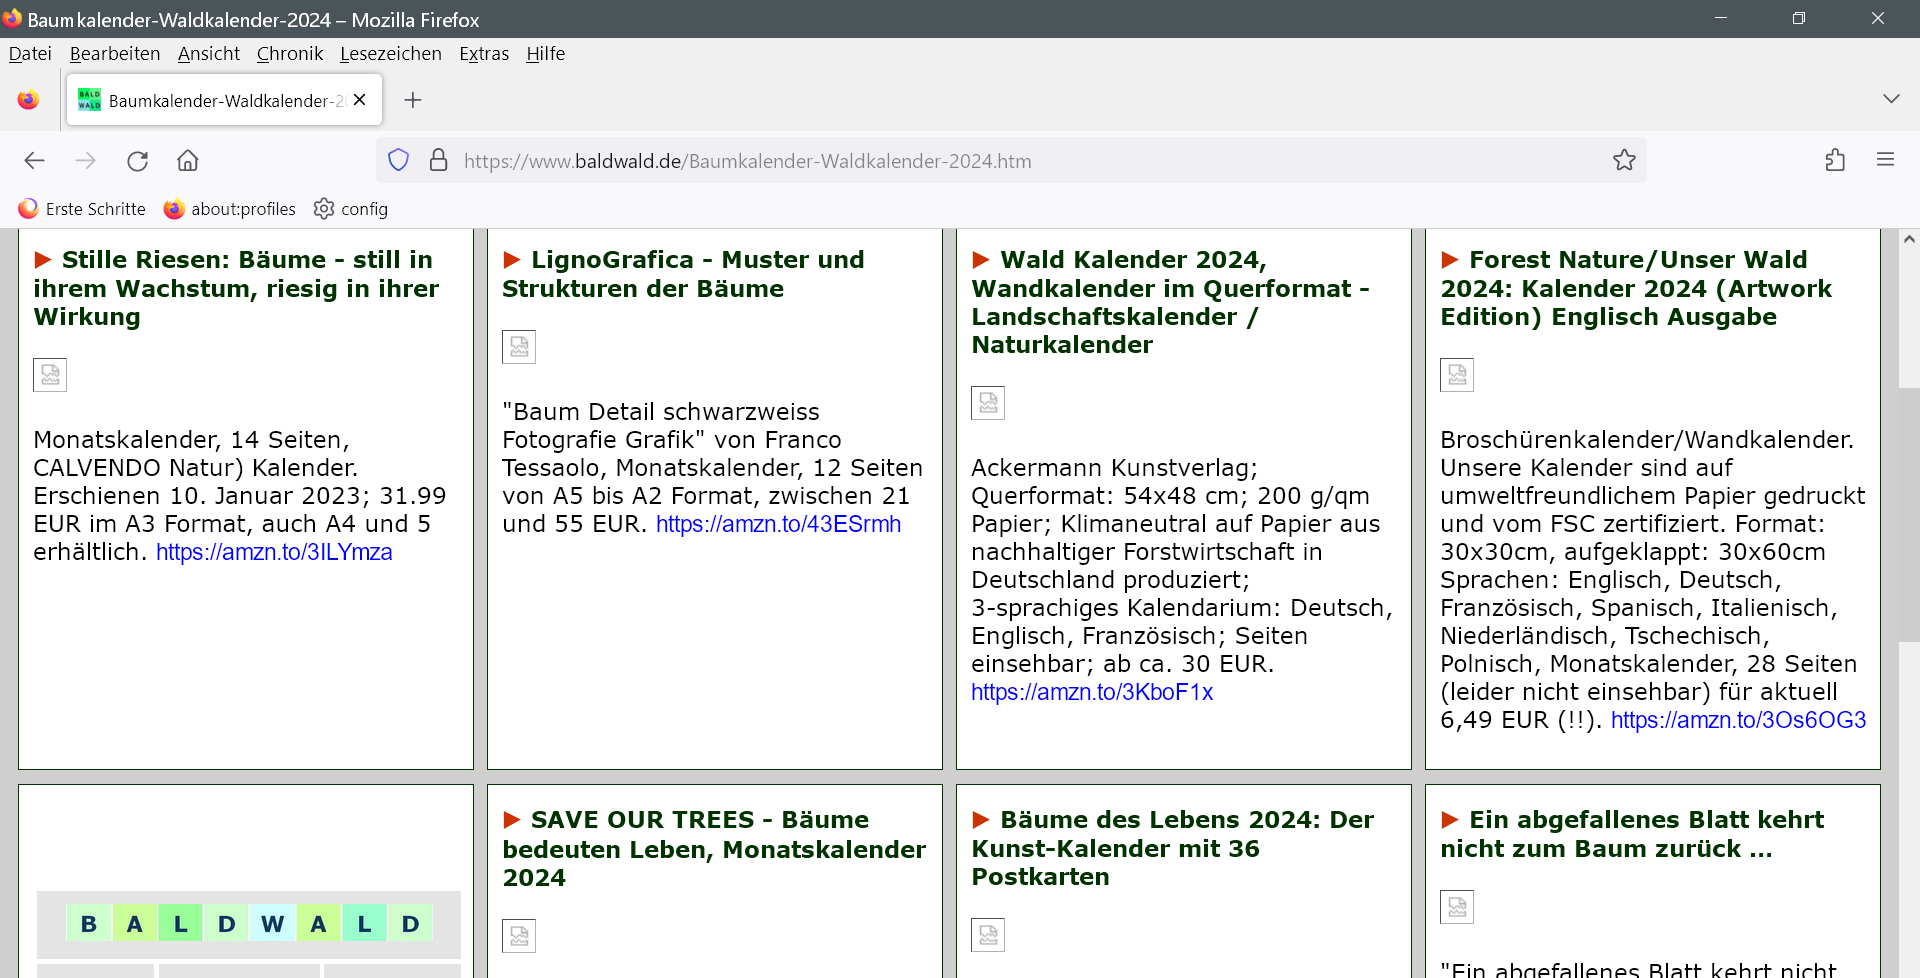Image resolution: width=1920 pixels, height=978 pixels.
Task: Open the amzn.to/3ILYmza link
Action: pos(274,552)
